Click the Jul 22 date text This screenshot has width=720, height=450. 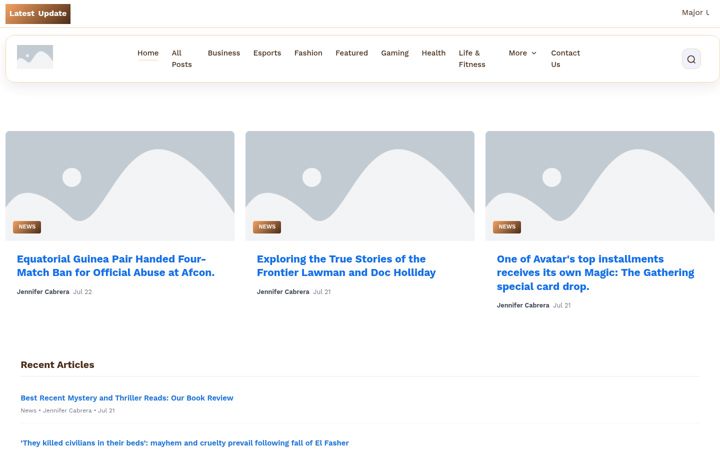coord(83,292)
